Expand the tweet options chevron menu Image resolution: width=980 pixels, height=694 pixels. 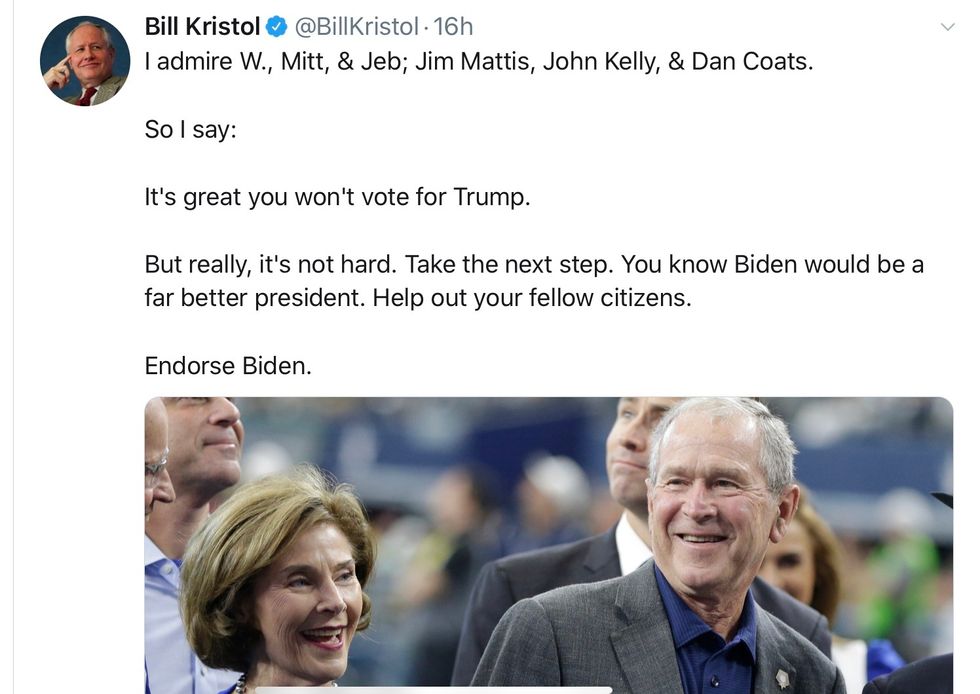pyautogui.click(x=948, y=27)
